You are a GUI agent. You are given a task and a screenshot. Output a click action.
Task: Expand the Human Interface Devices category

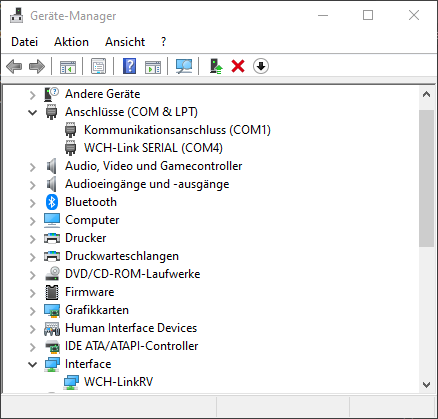coord(32,329)
